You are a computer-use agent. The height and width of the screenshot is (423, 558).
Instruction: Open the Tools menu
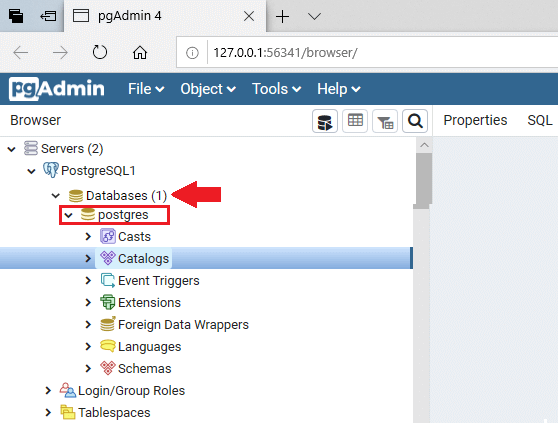tap(277, 89)
